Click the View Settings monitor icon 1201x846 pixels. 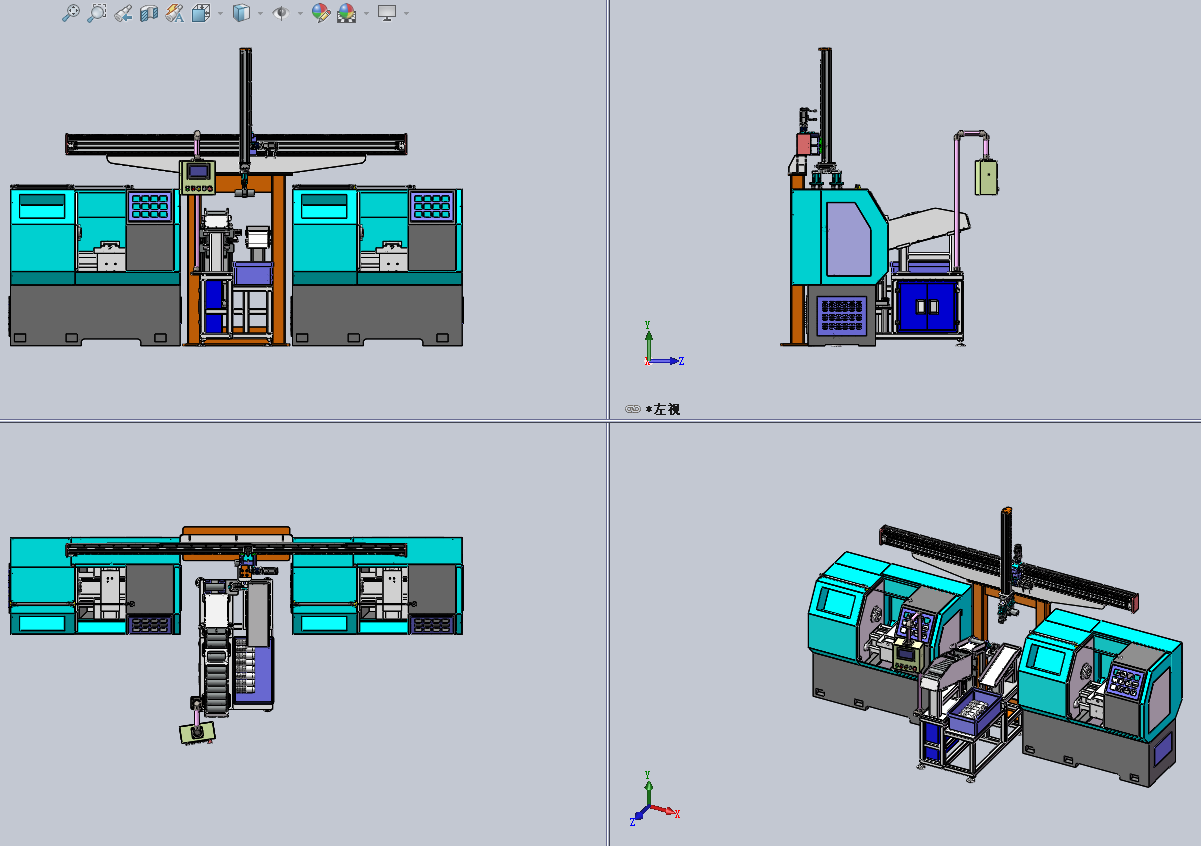(x=387, y=13)
